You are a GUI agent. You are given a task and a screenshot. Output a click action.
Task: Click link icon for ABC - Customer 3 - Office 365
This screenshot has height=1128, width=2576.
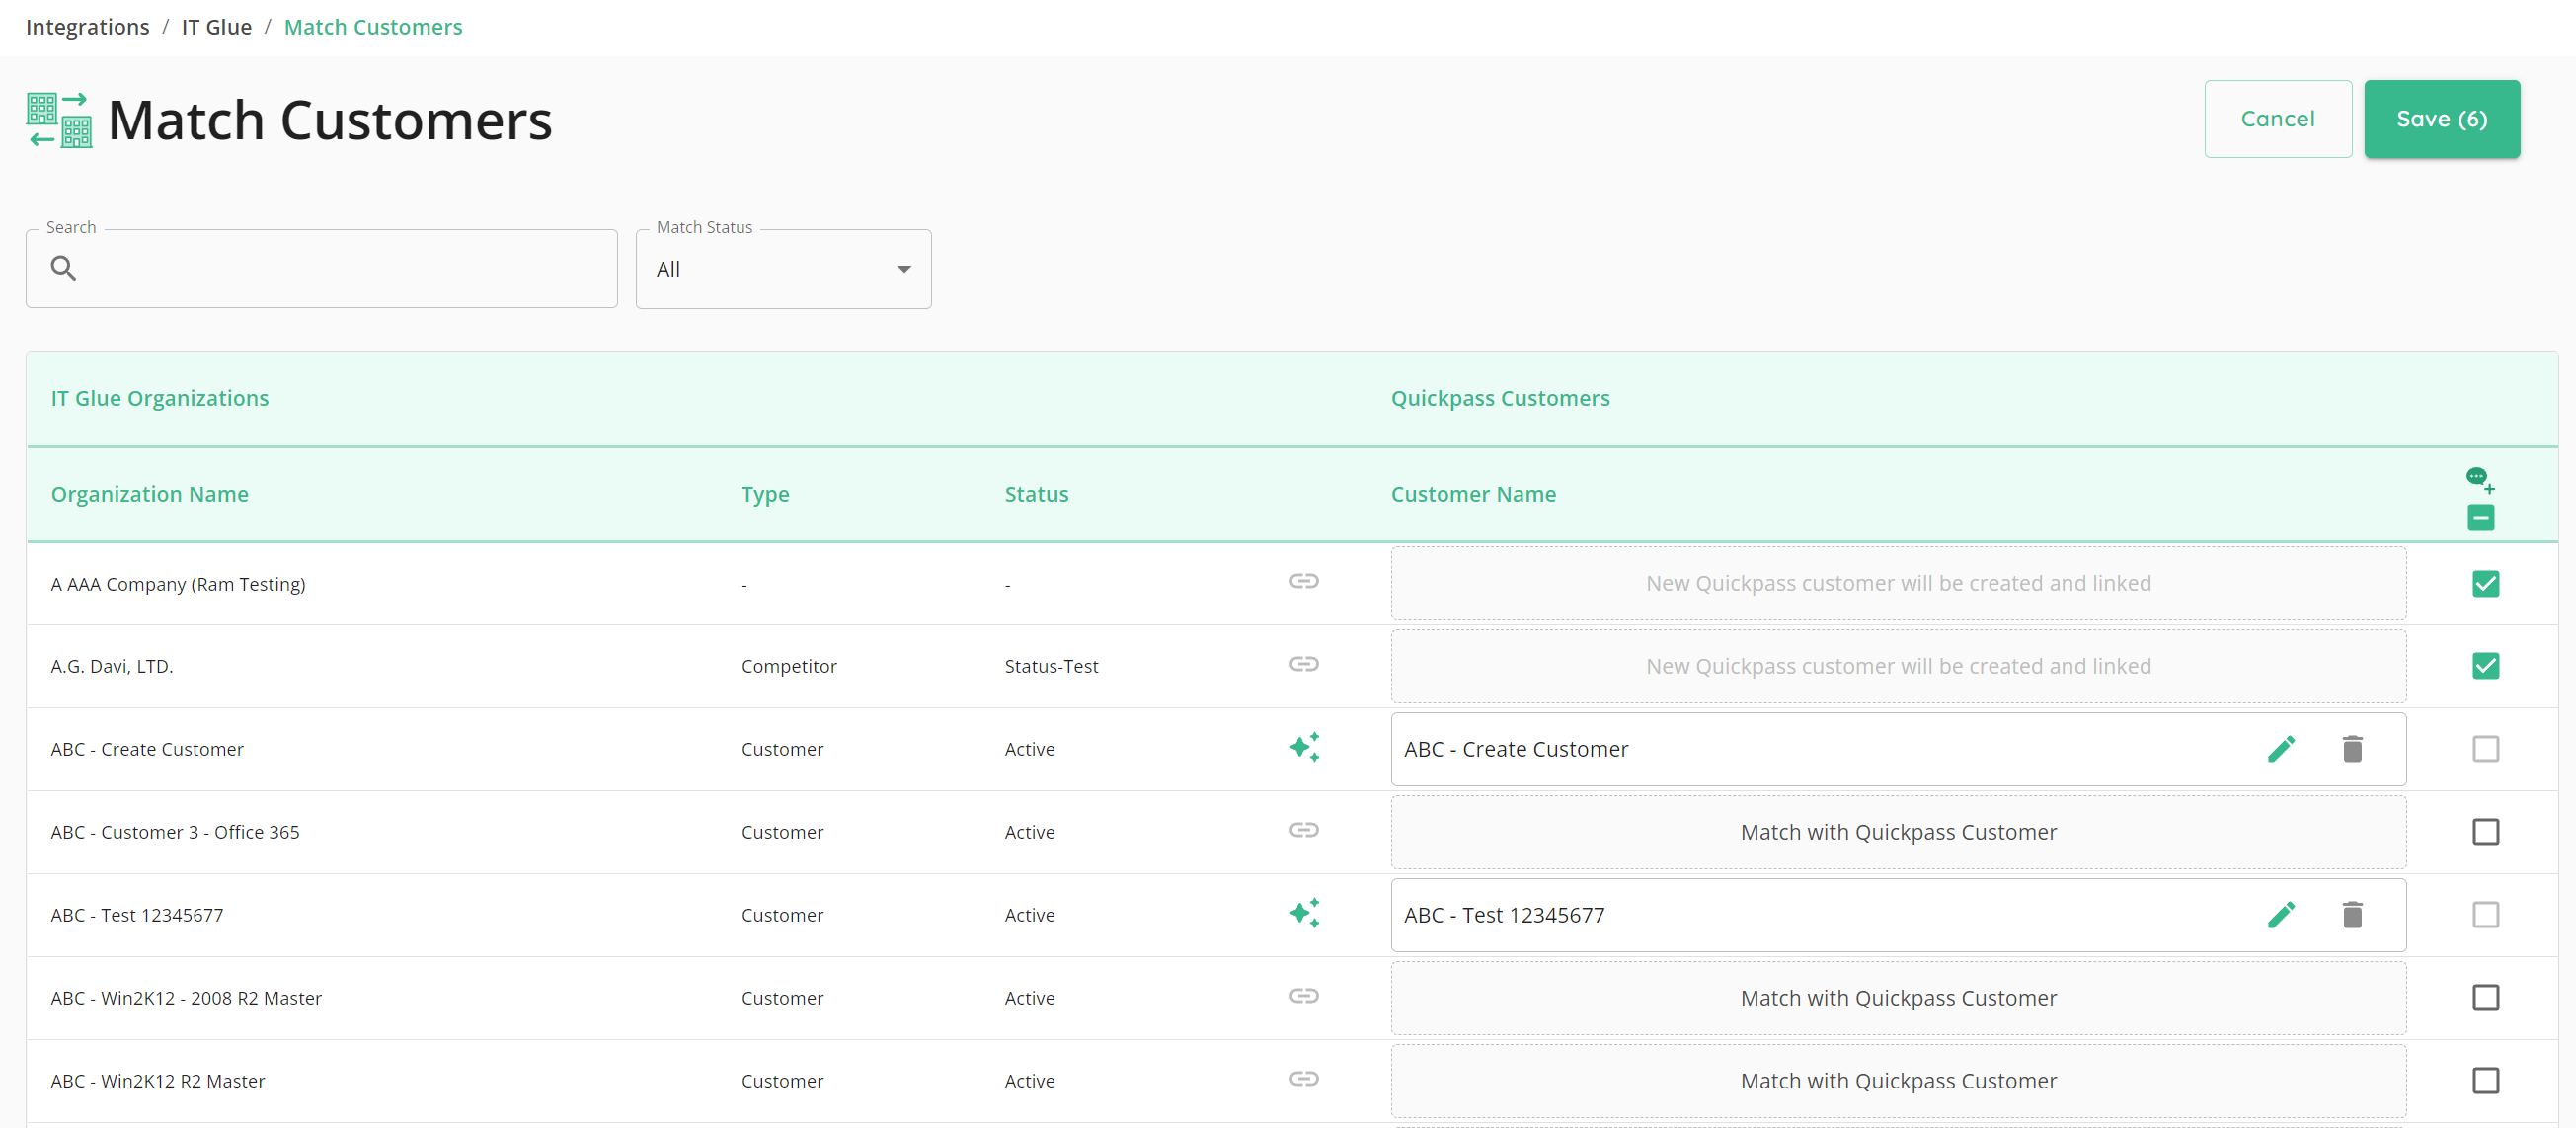tap(1303, 830)
